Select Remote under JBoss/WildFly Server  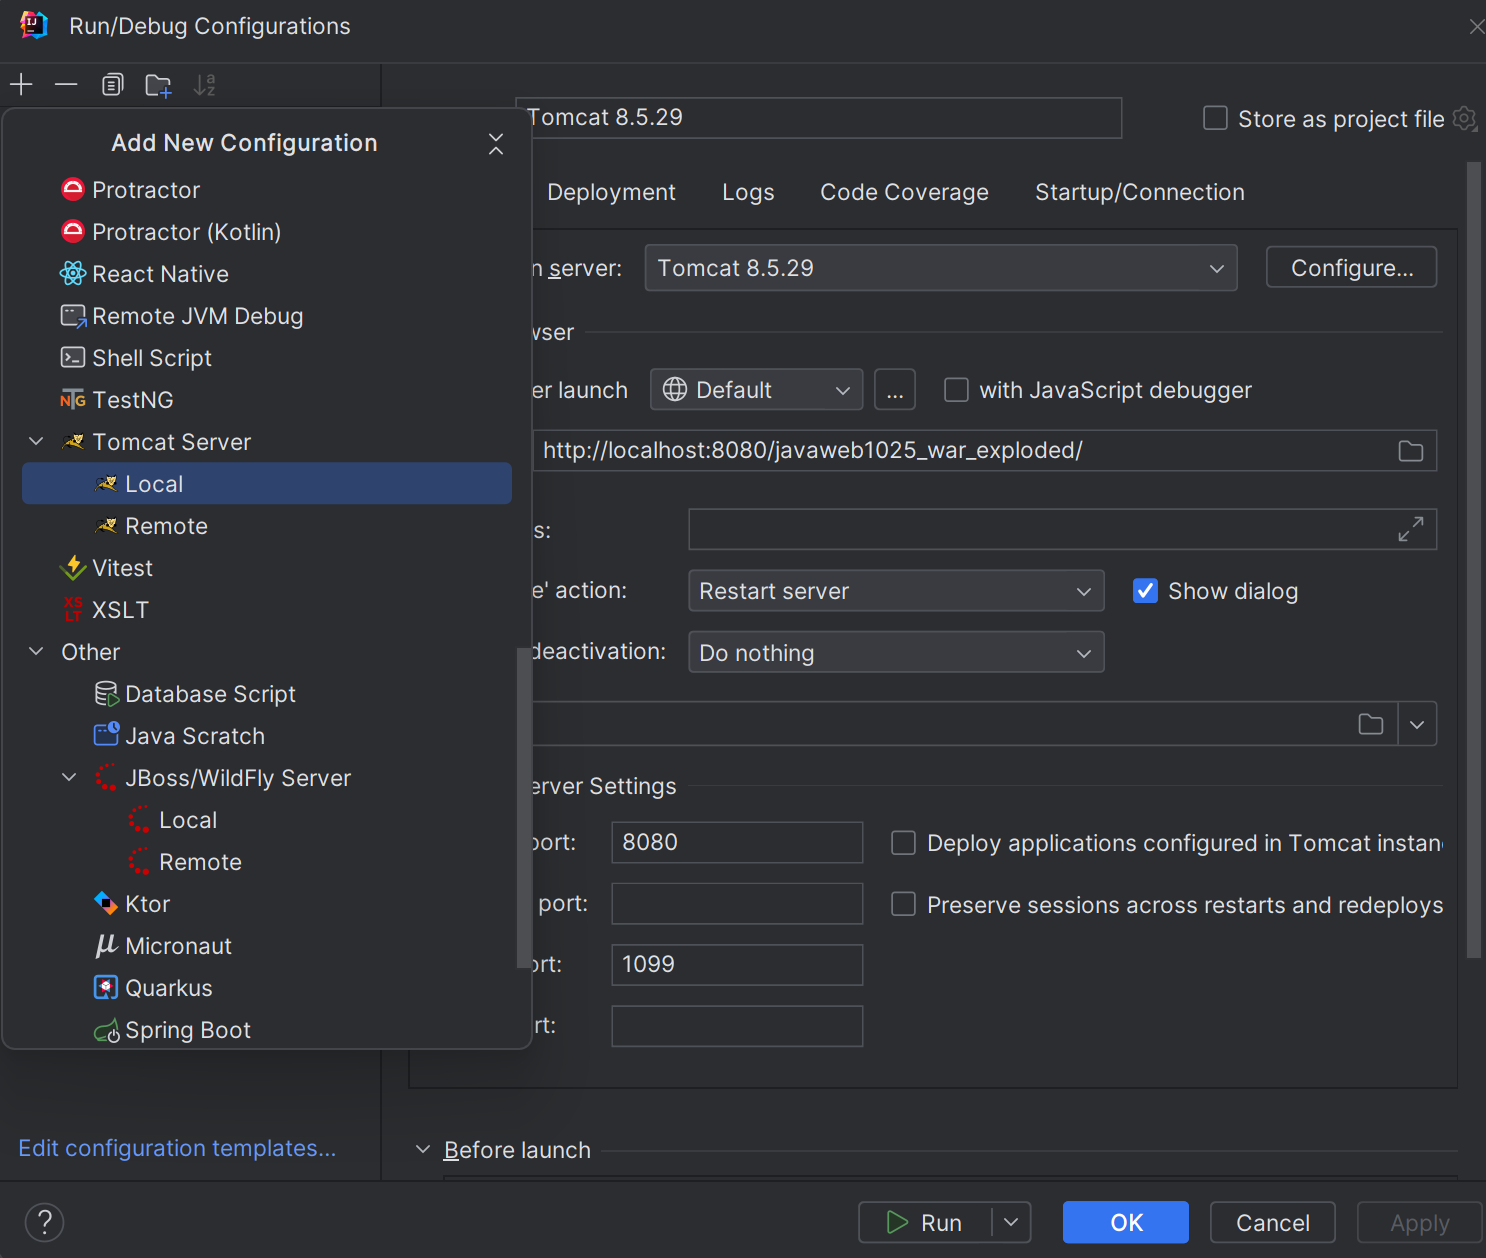click(x=267, y=862)
